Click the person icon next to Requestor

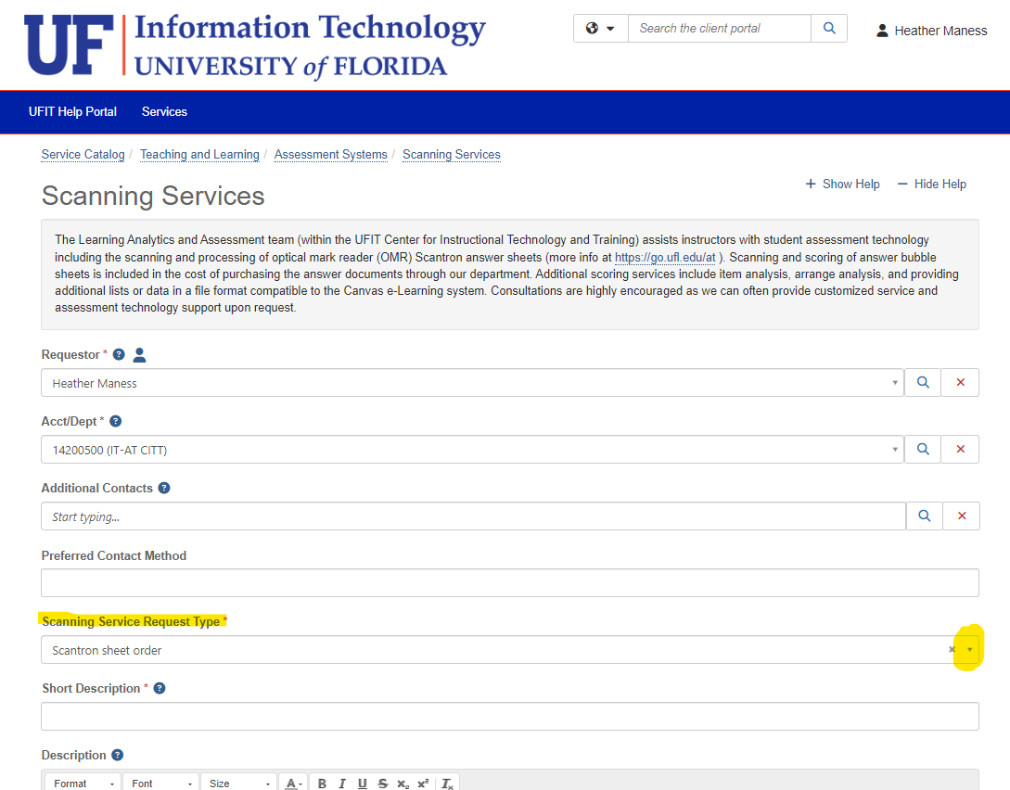139,354
